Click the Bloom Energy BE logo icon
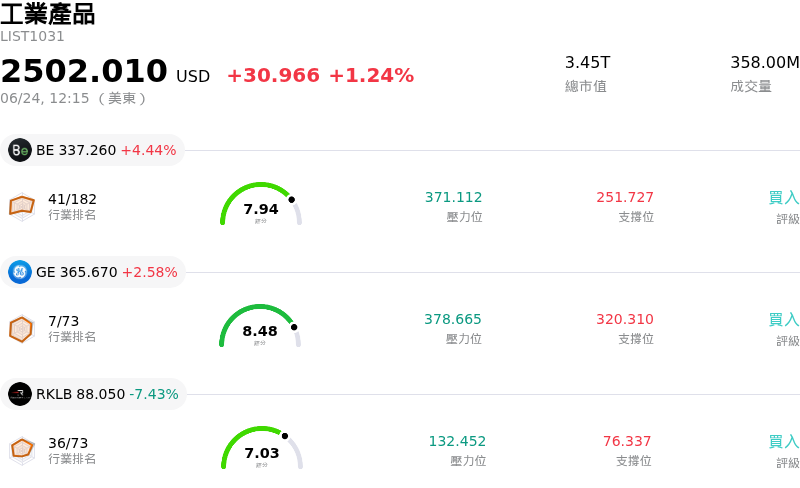 (20, 150)
